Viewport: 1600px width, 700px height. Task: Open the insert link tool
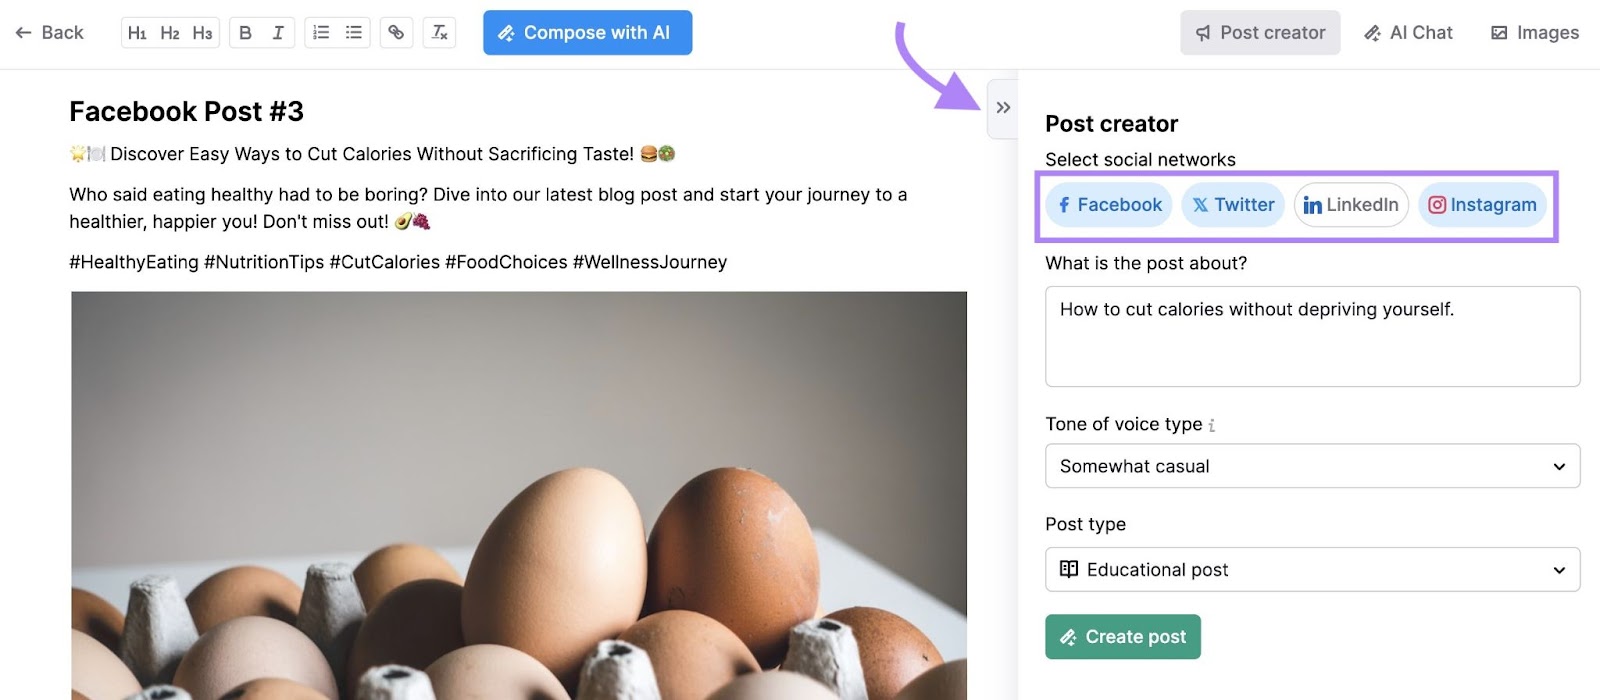coord(397,32)
